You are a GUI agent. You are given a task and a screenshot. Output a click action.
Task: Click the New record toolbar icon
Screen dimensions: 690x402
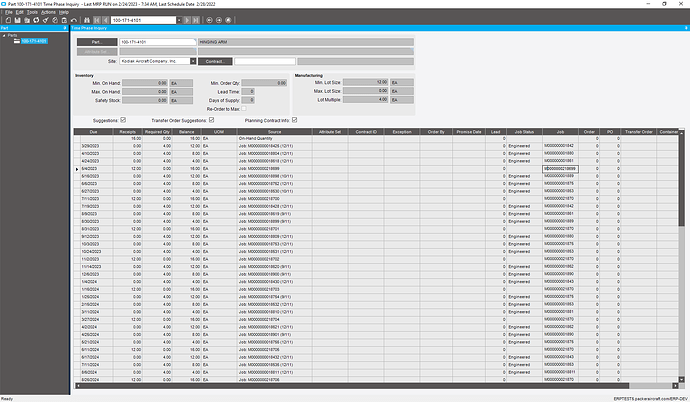(x=8, y=20)
